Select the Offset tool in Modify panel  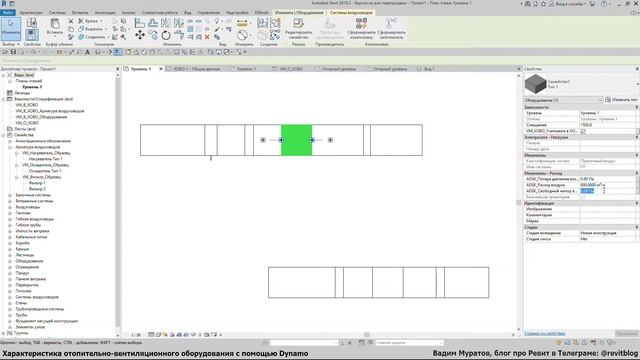pos(153,23)
